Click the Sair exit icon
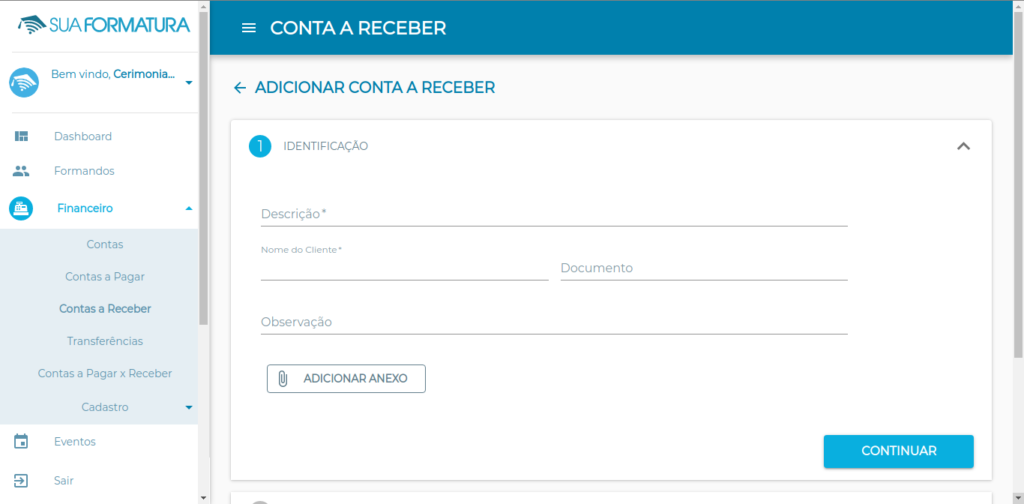Viewport: 1024px width, 504px height. pyautogui.click(x=22, y=480)
